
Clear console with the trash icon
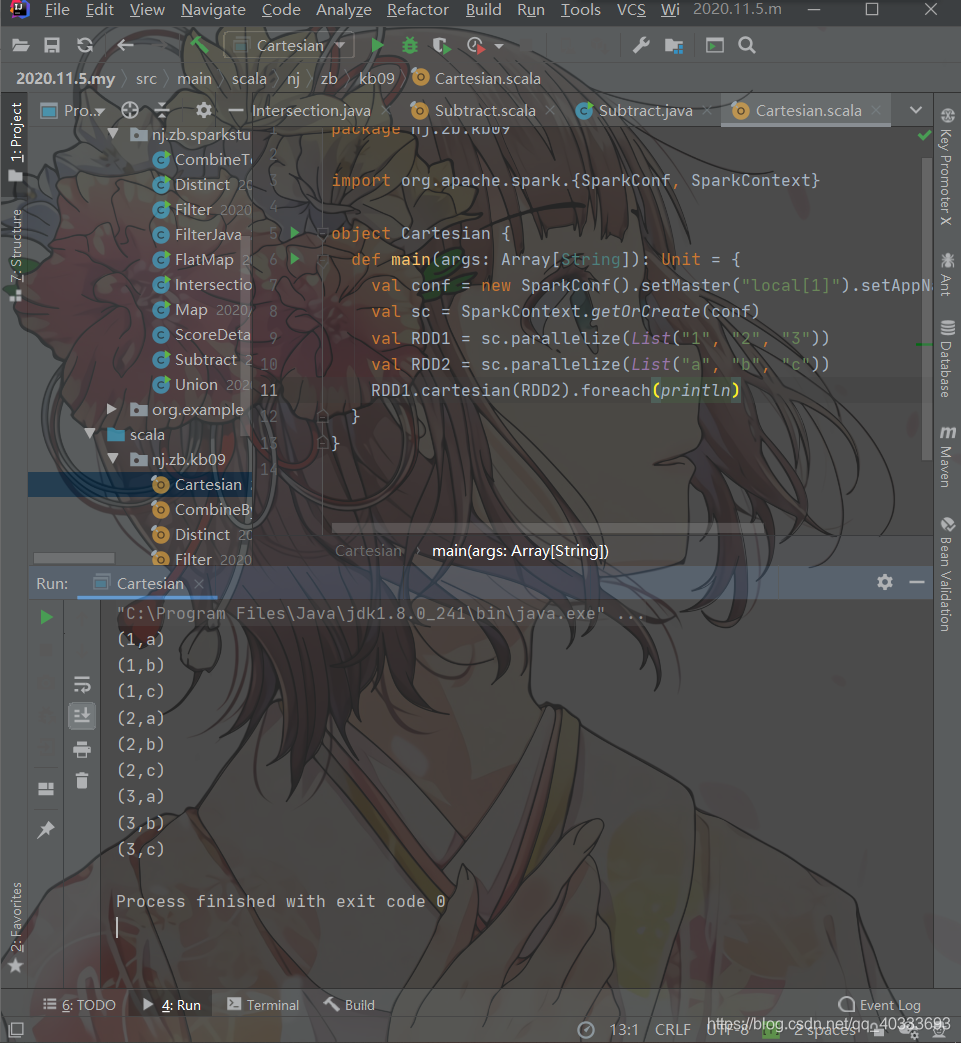tap(82, 780)
